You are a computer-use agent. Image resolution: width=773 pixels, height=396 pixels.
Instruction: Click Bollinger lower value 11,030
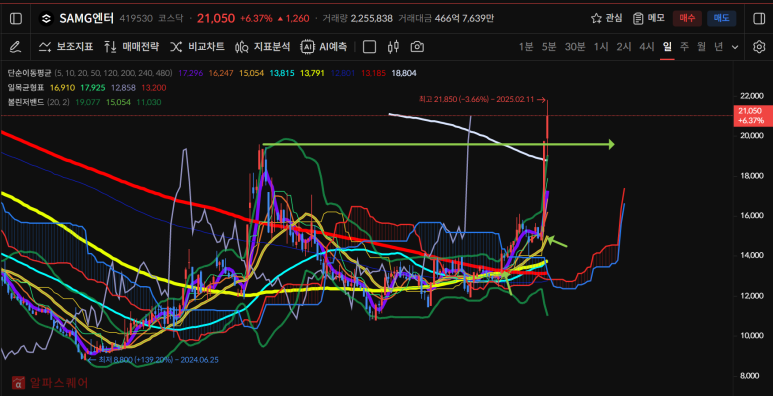(149, 103)
